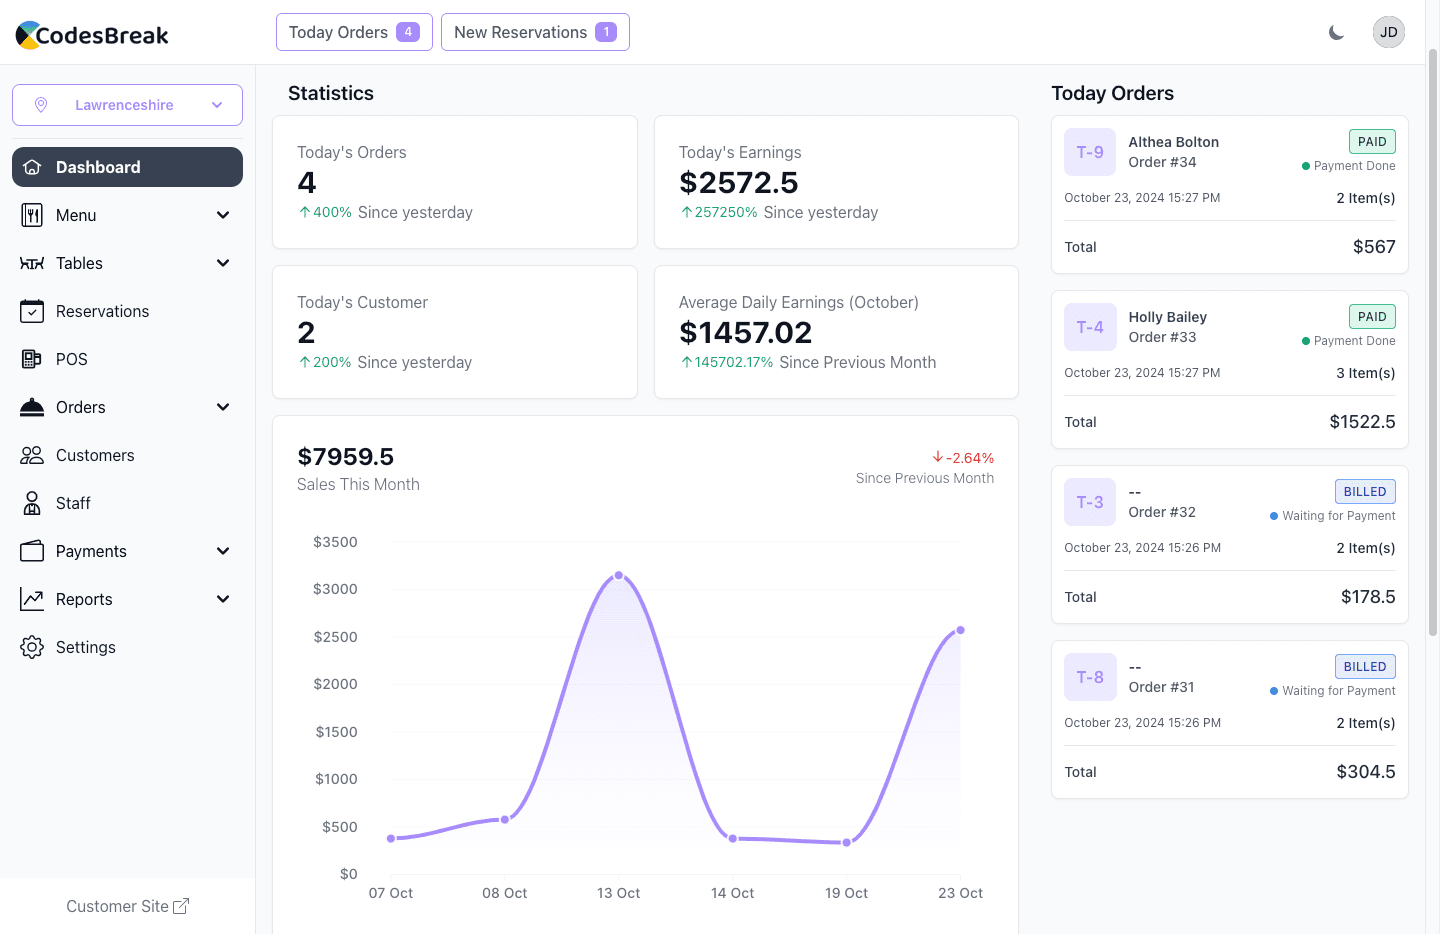This screenshot has height=934, width=1440.
Task: Toggle dark mode with the moon icon
Action: pos(1336,33)
